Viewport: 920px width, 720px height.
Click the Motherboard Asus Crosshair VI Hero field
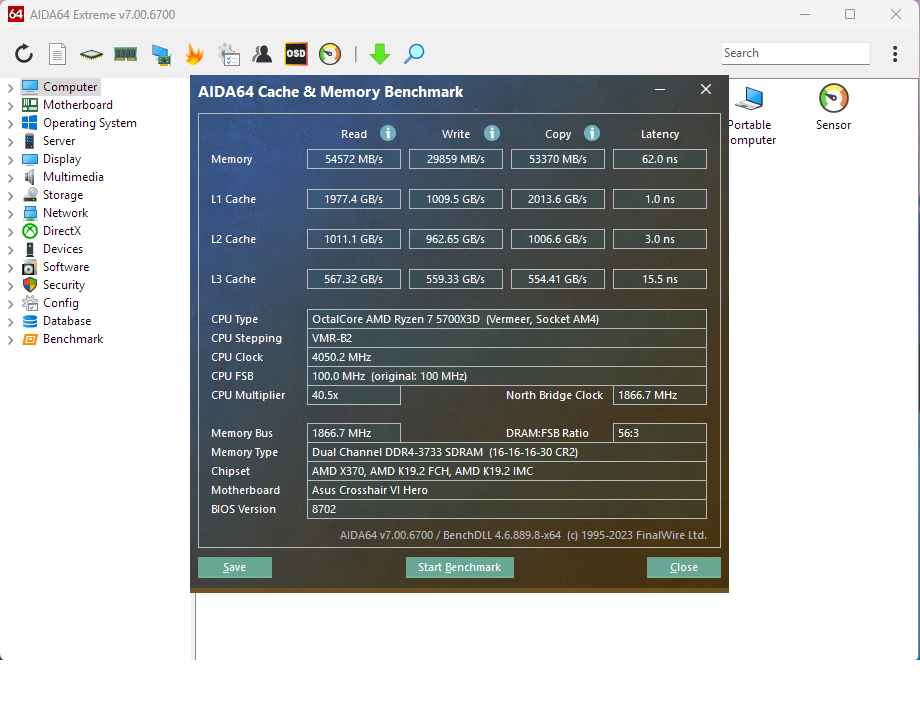506,491
